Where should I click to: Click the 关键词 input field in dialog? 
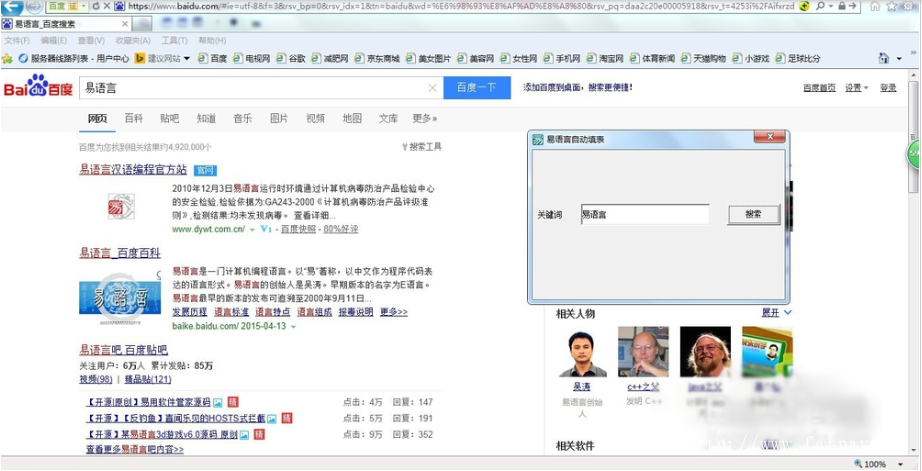644,214
